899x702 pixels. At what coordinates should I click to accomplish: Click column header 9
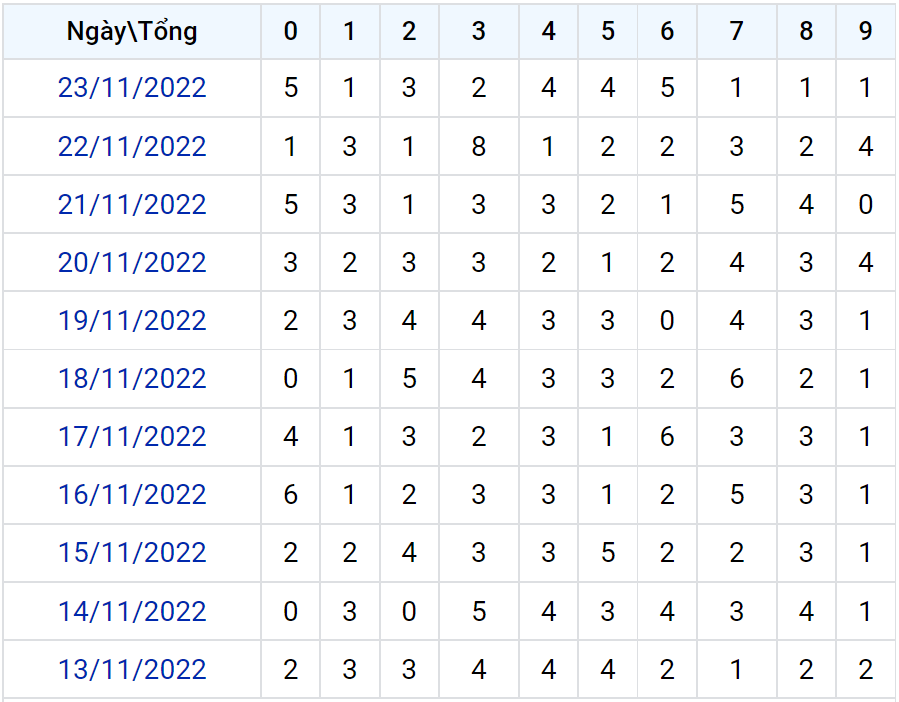click(866, 31)
